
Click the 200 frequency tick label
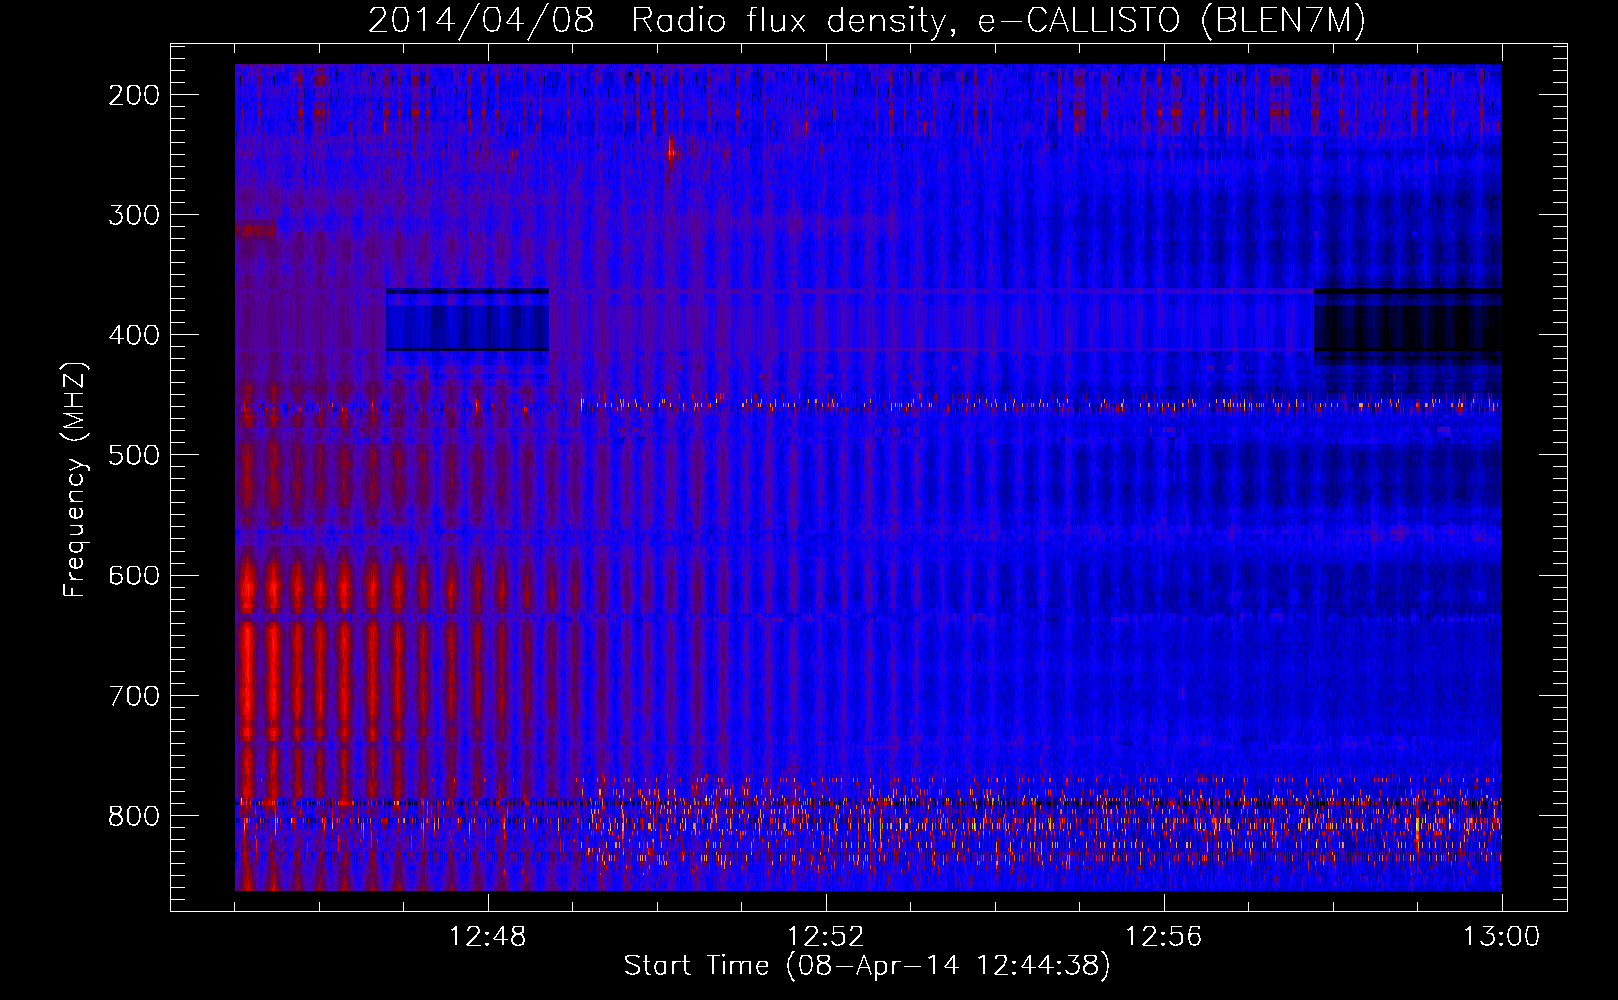pyautogui.click(x=133, y=95)
